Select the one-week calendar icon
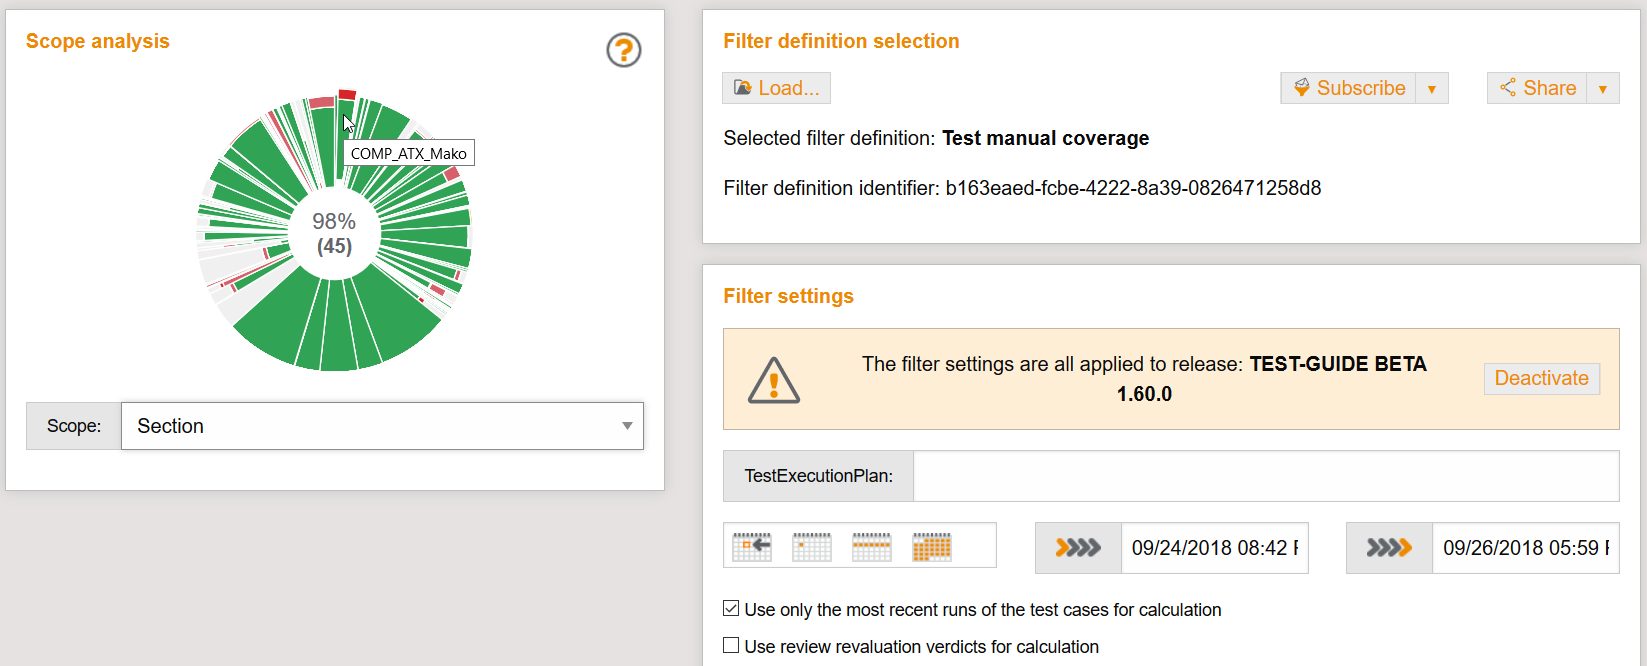 (871, 547)
